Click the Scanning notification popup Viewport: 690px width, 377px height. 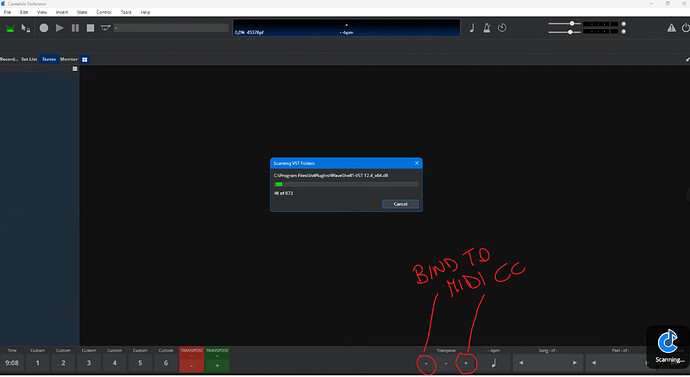668,347
